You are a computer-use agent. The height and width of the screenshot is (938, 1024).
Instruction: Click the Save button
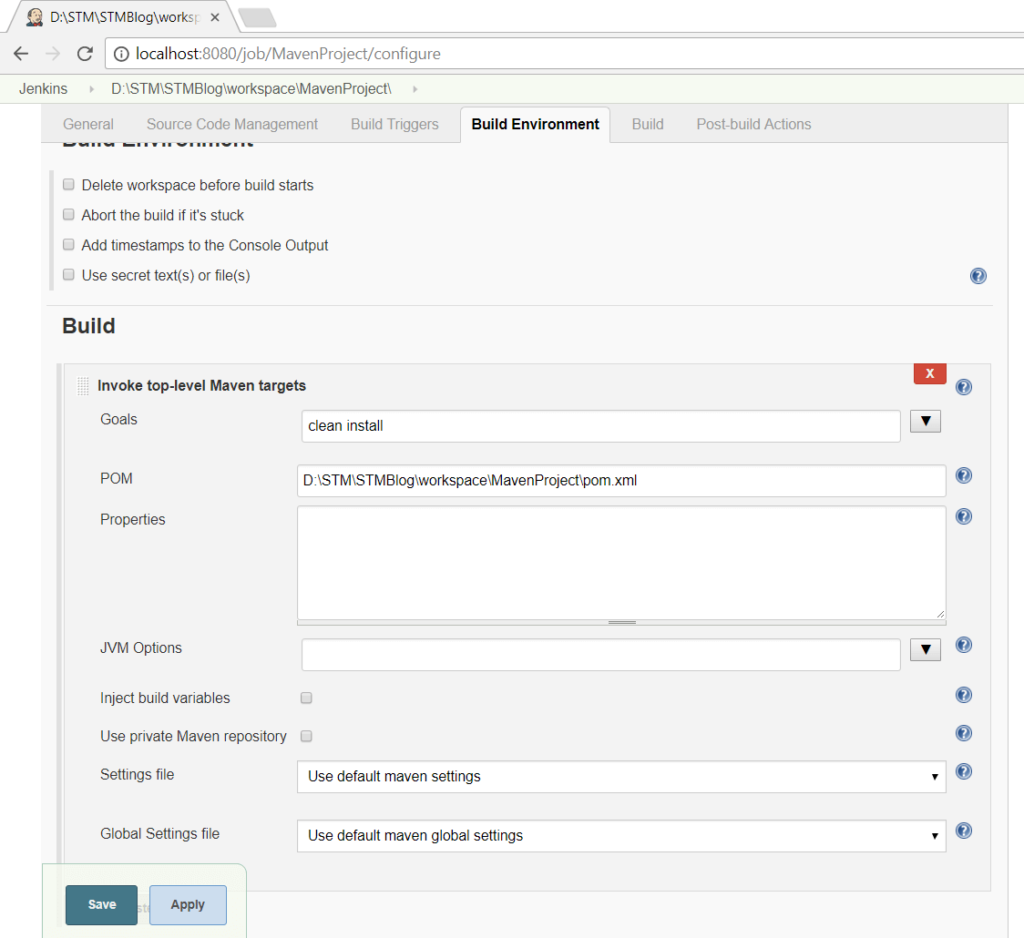101,904
